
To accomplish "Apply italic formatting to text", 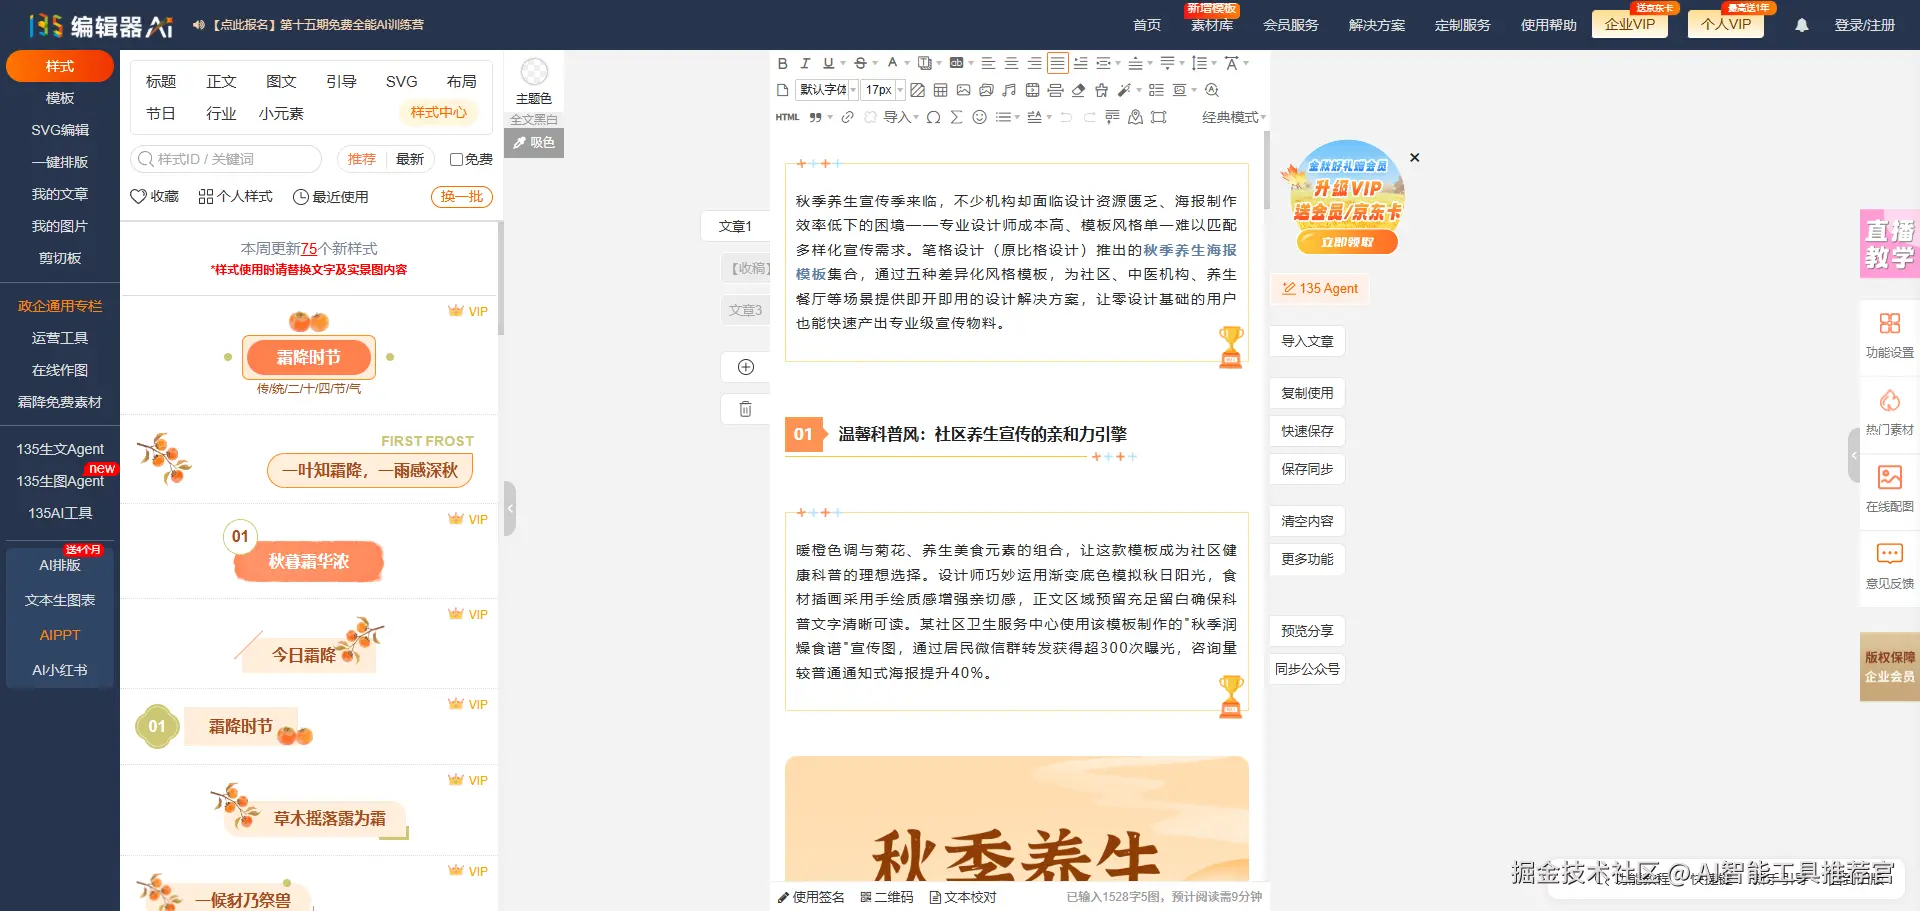I will pyautogui.click(x=805, y=63).
